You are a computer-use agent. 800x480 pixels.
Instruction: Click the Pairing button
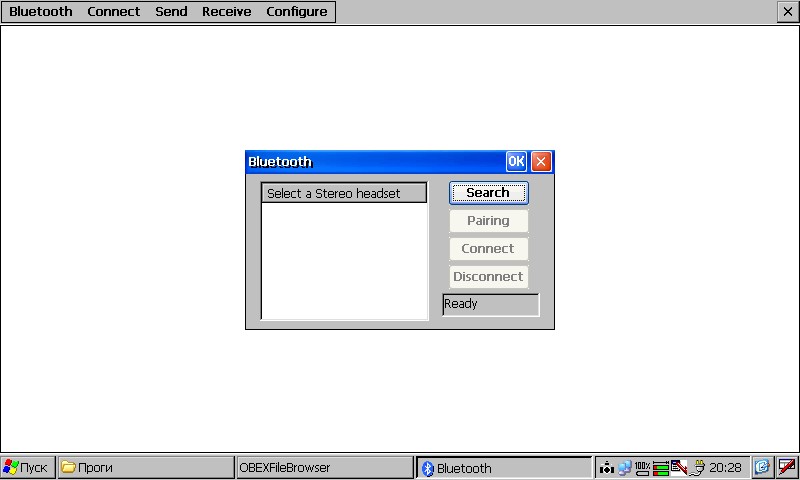pos(488,221)
